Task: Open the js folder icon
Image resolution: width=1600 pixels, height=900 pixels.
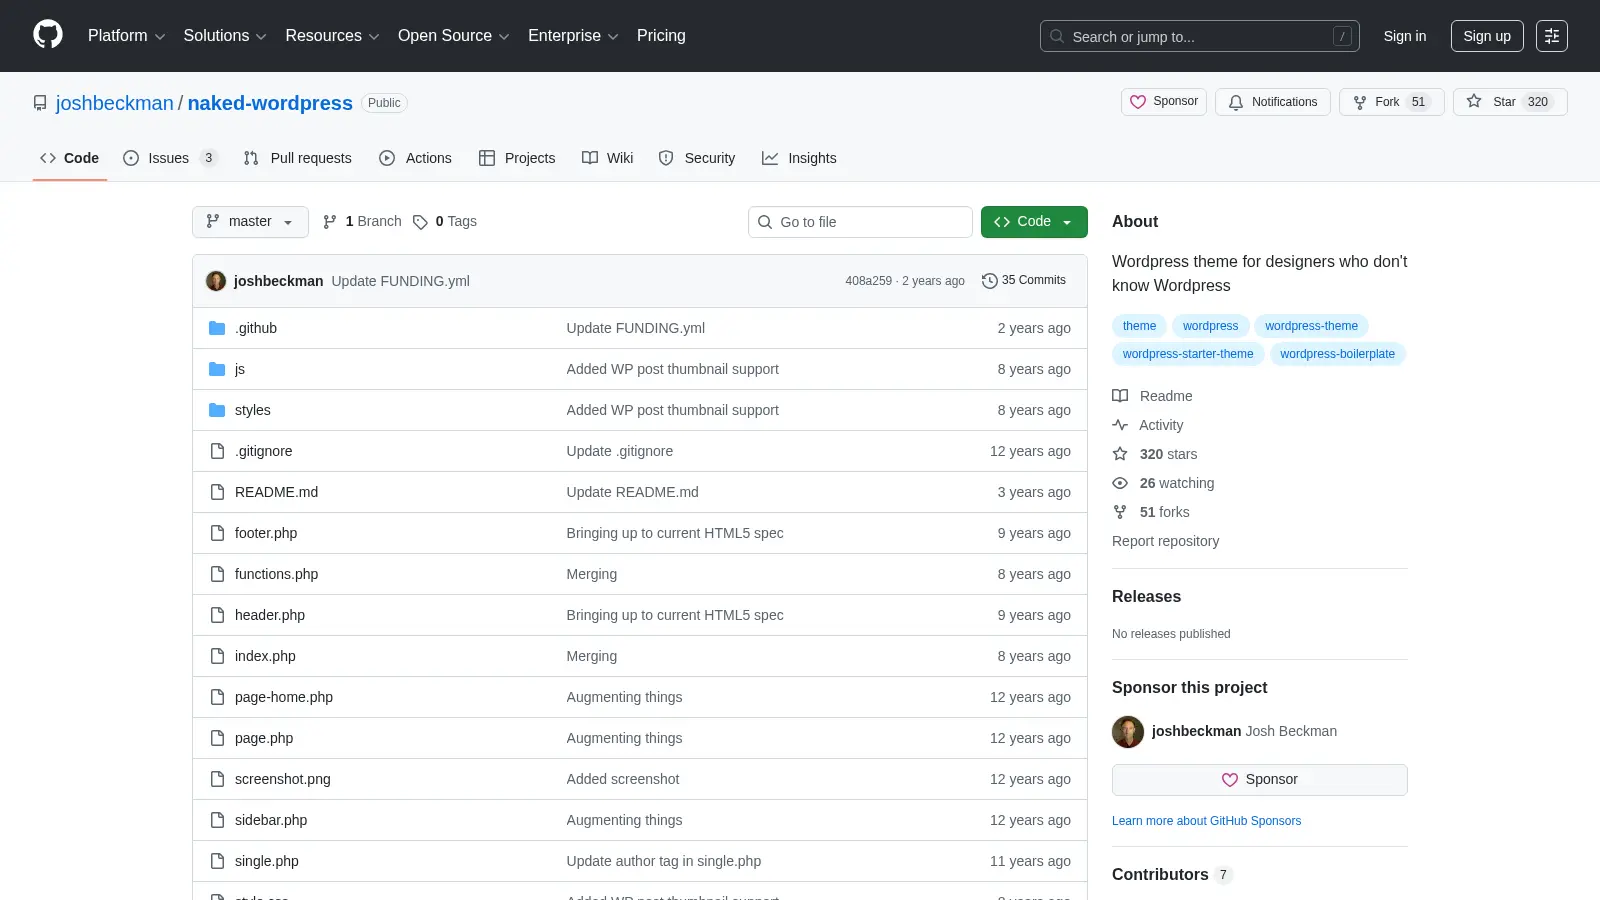Action: [217, 369]
